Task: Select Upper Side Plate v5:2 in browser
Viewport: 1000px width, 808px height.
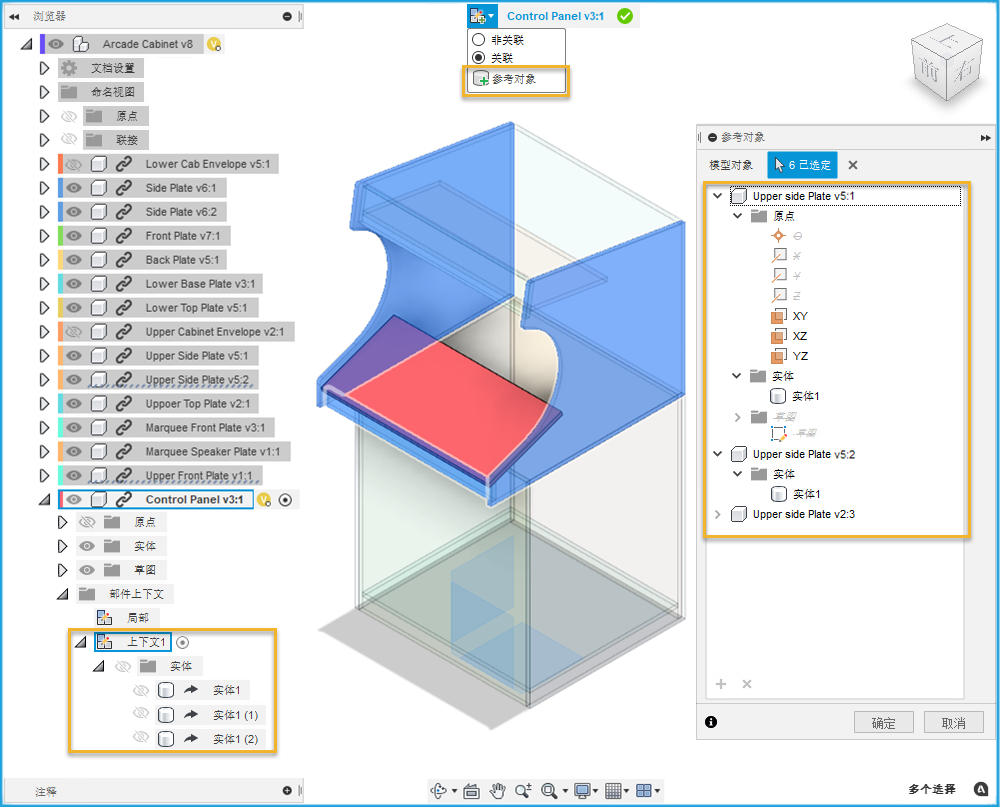Action: pos(196,379)
